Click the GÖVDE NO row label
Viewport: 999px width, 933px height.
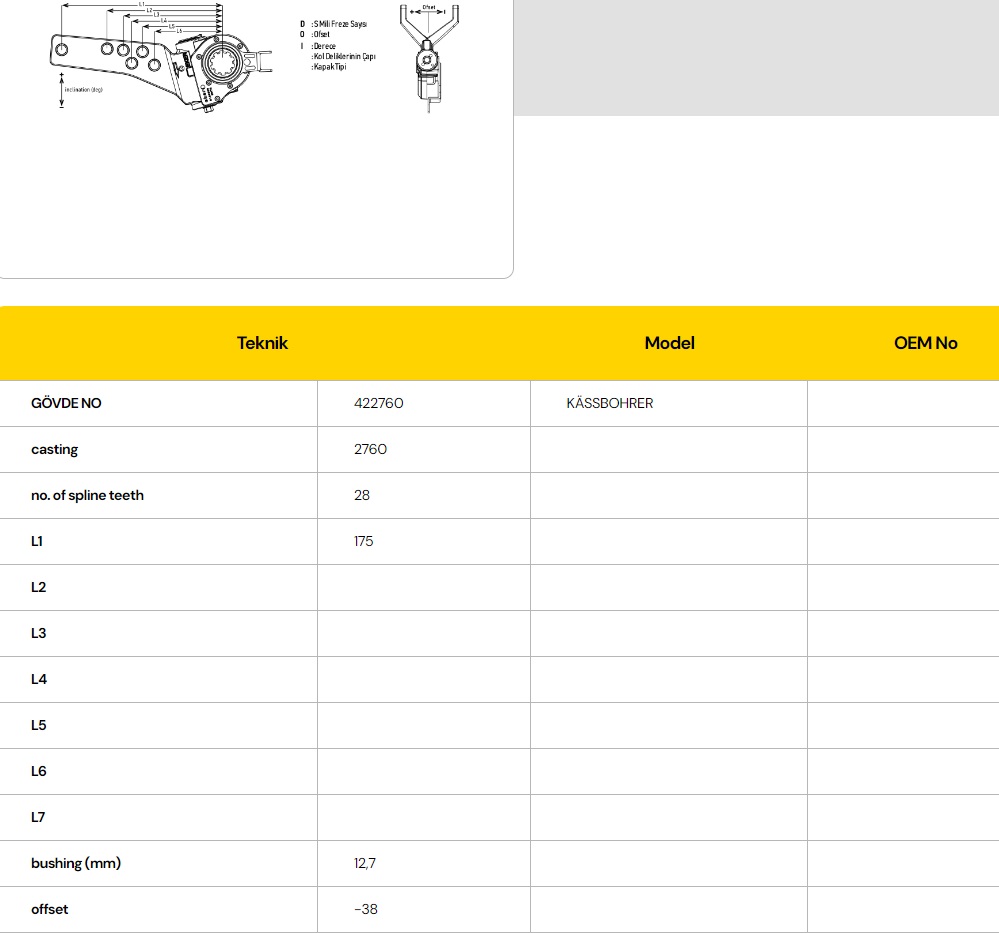pos(66,403)
